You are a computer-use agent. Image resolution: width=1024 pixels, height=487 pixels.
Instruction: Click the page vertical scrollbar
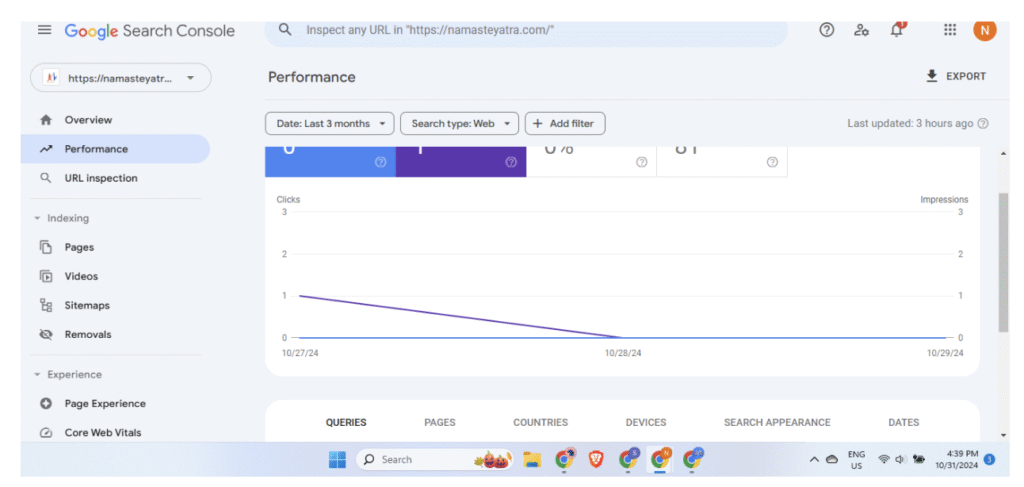coord(1003,262)
